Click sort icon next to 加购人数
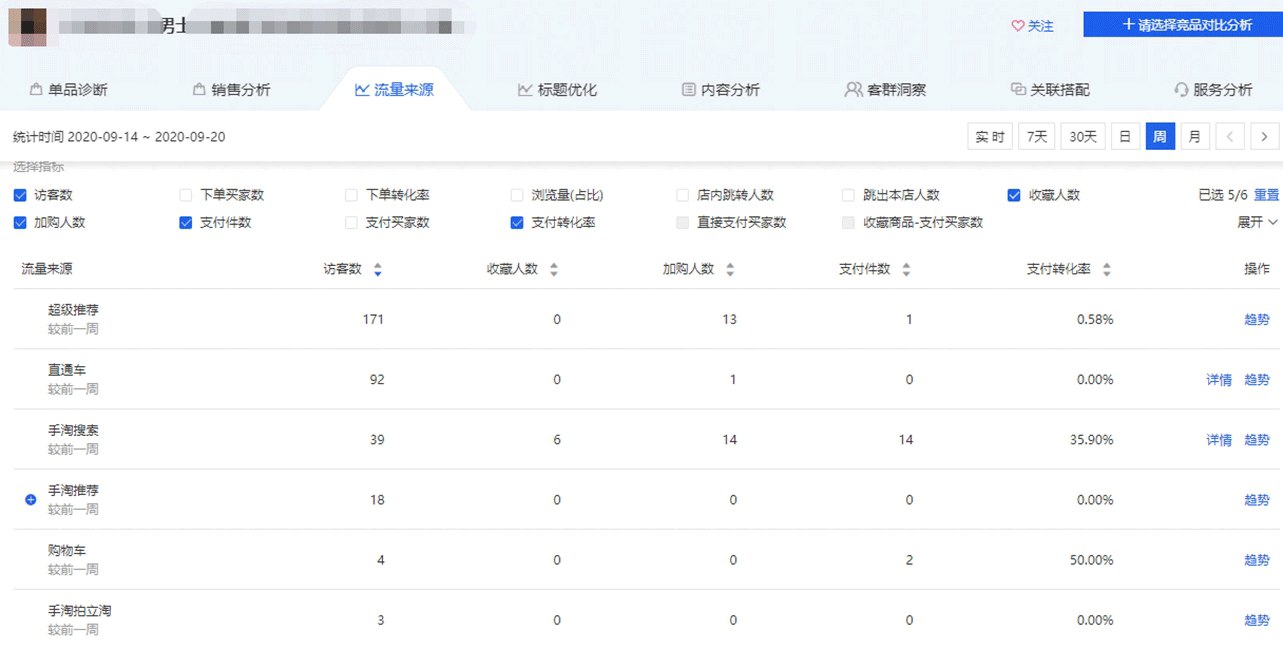 pyautogui.click(x=730, y=270)
